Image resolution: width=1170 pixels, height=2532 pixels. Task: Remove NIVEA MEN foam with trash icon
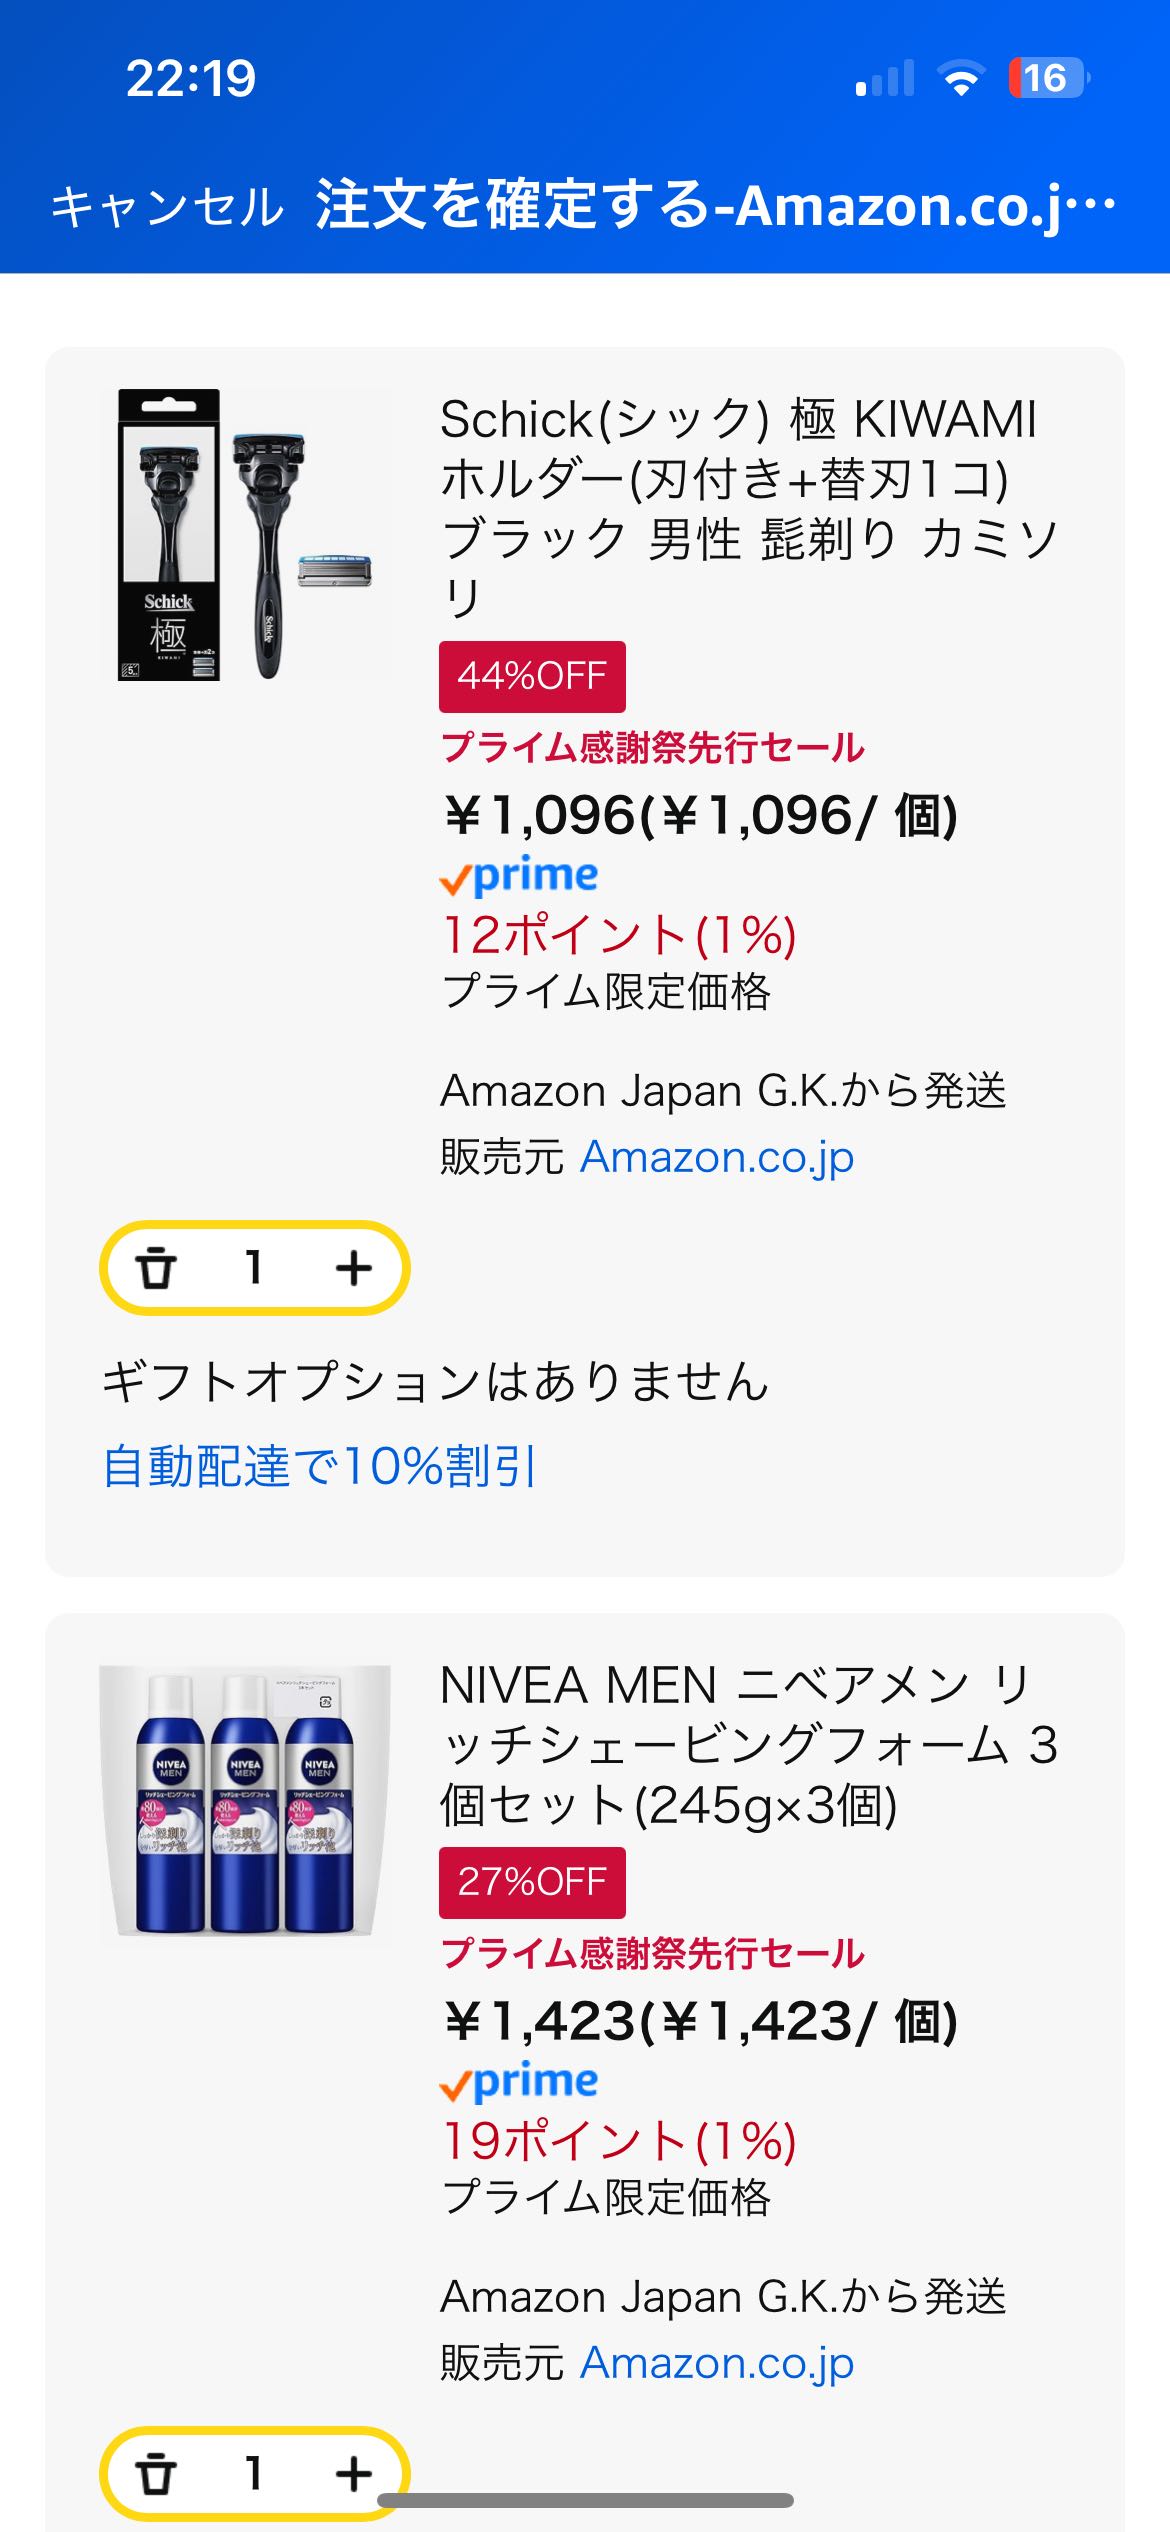click(157, 2474)
